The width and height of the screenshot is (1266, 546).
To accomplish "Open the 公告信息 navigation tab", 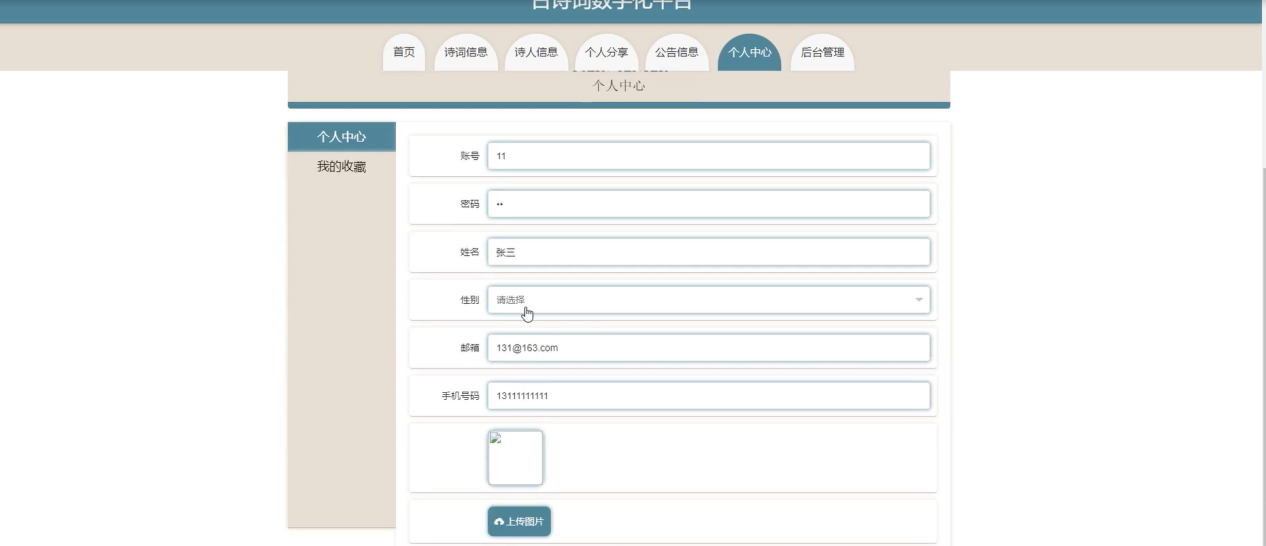I will 677,53.
